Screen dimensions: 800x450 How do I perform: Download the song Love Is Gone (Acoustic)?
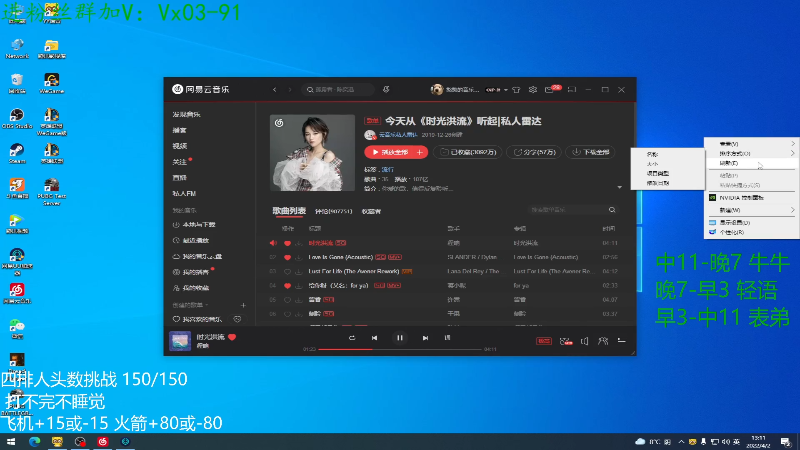299,257
